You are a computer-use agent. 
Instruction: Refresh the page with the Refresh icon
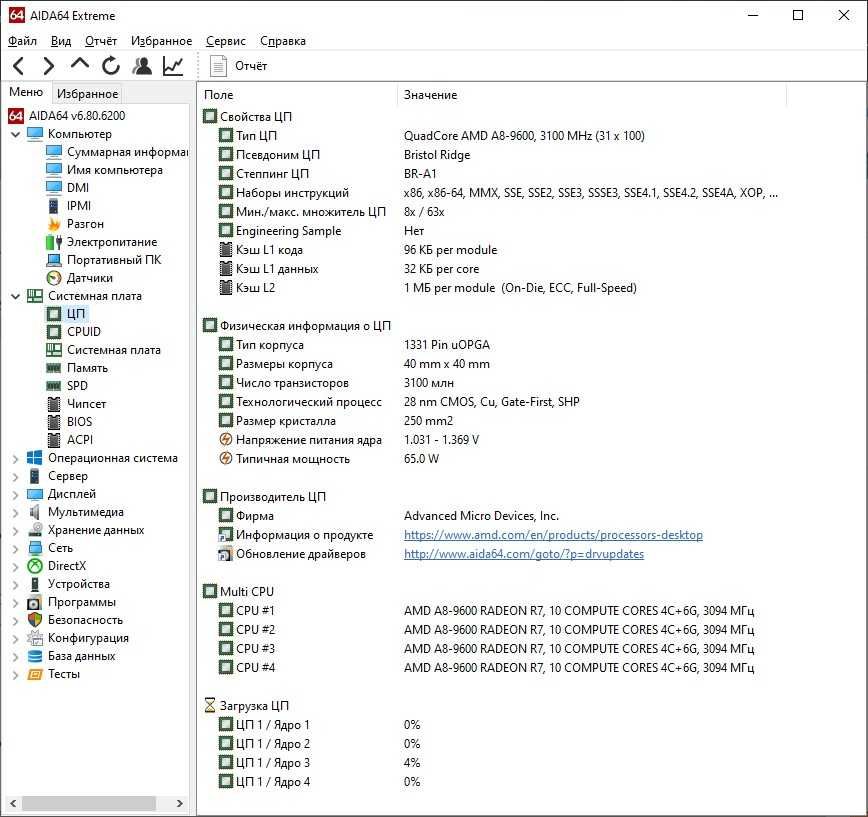click(x=111, y=66)
